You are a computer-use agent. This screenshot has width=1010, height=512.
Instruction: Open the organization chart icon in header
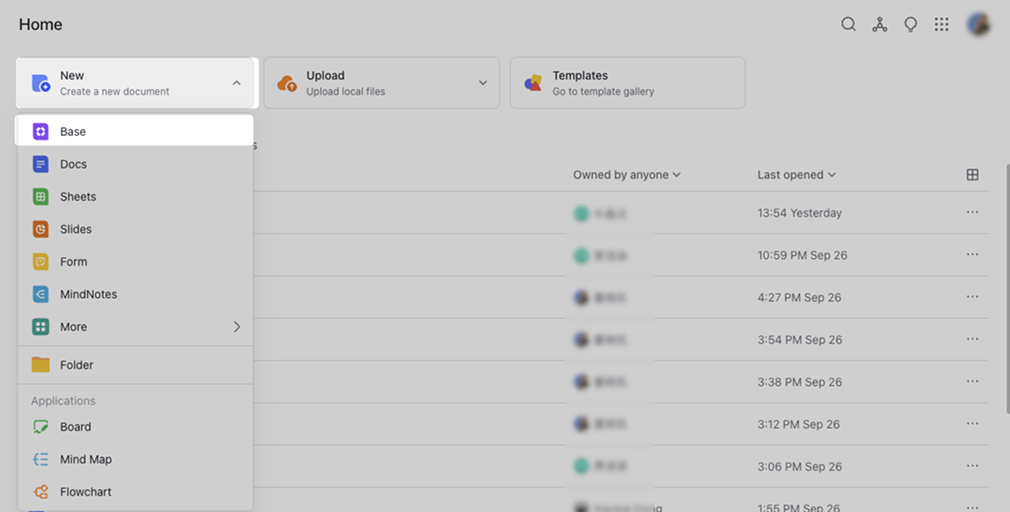click(879, 25)
